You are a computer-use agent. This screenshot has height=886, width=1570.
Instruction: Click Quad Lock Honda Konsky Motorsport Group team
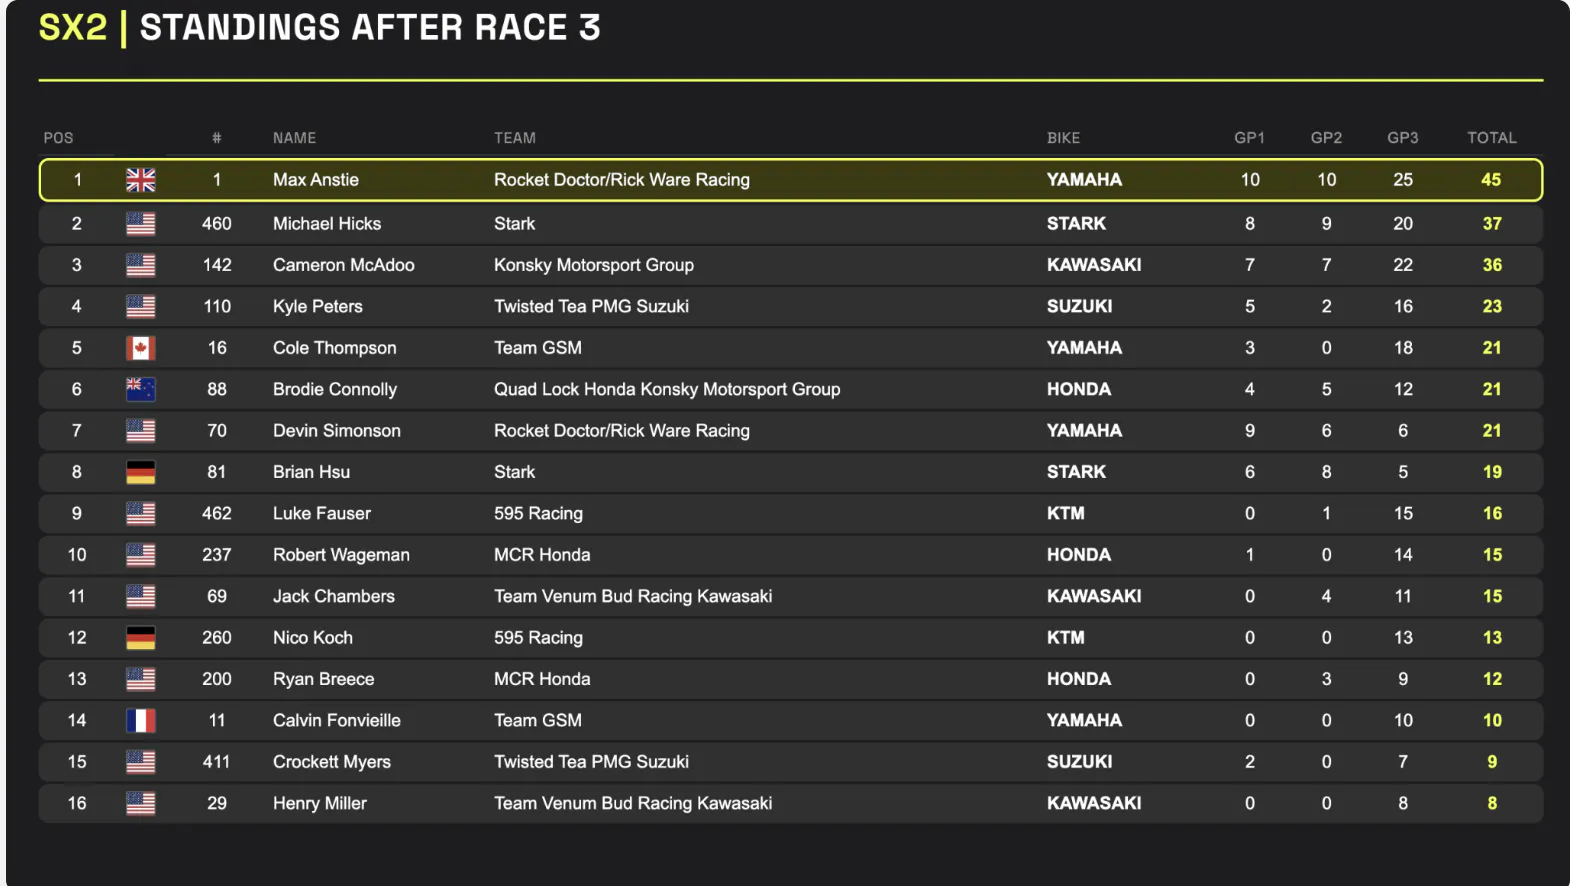(667, 389)
